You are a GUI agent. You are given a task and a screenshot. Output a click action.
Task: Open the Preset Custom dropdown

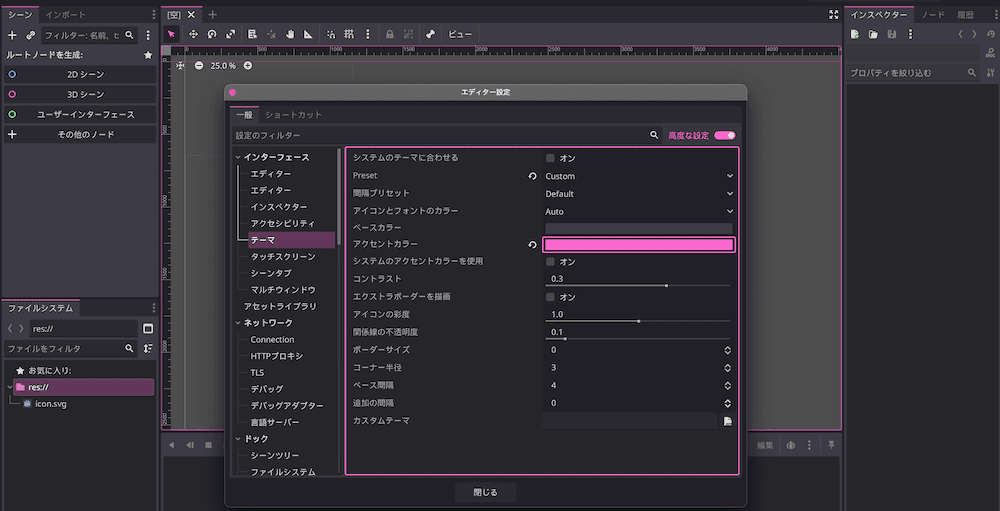coord(639,176)
